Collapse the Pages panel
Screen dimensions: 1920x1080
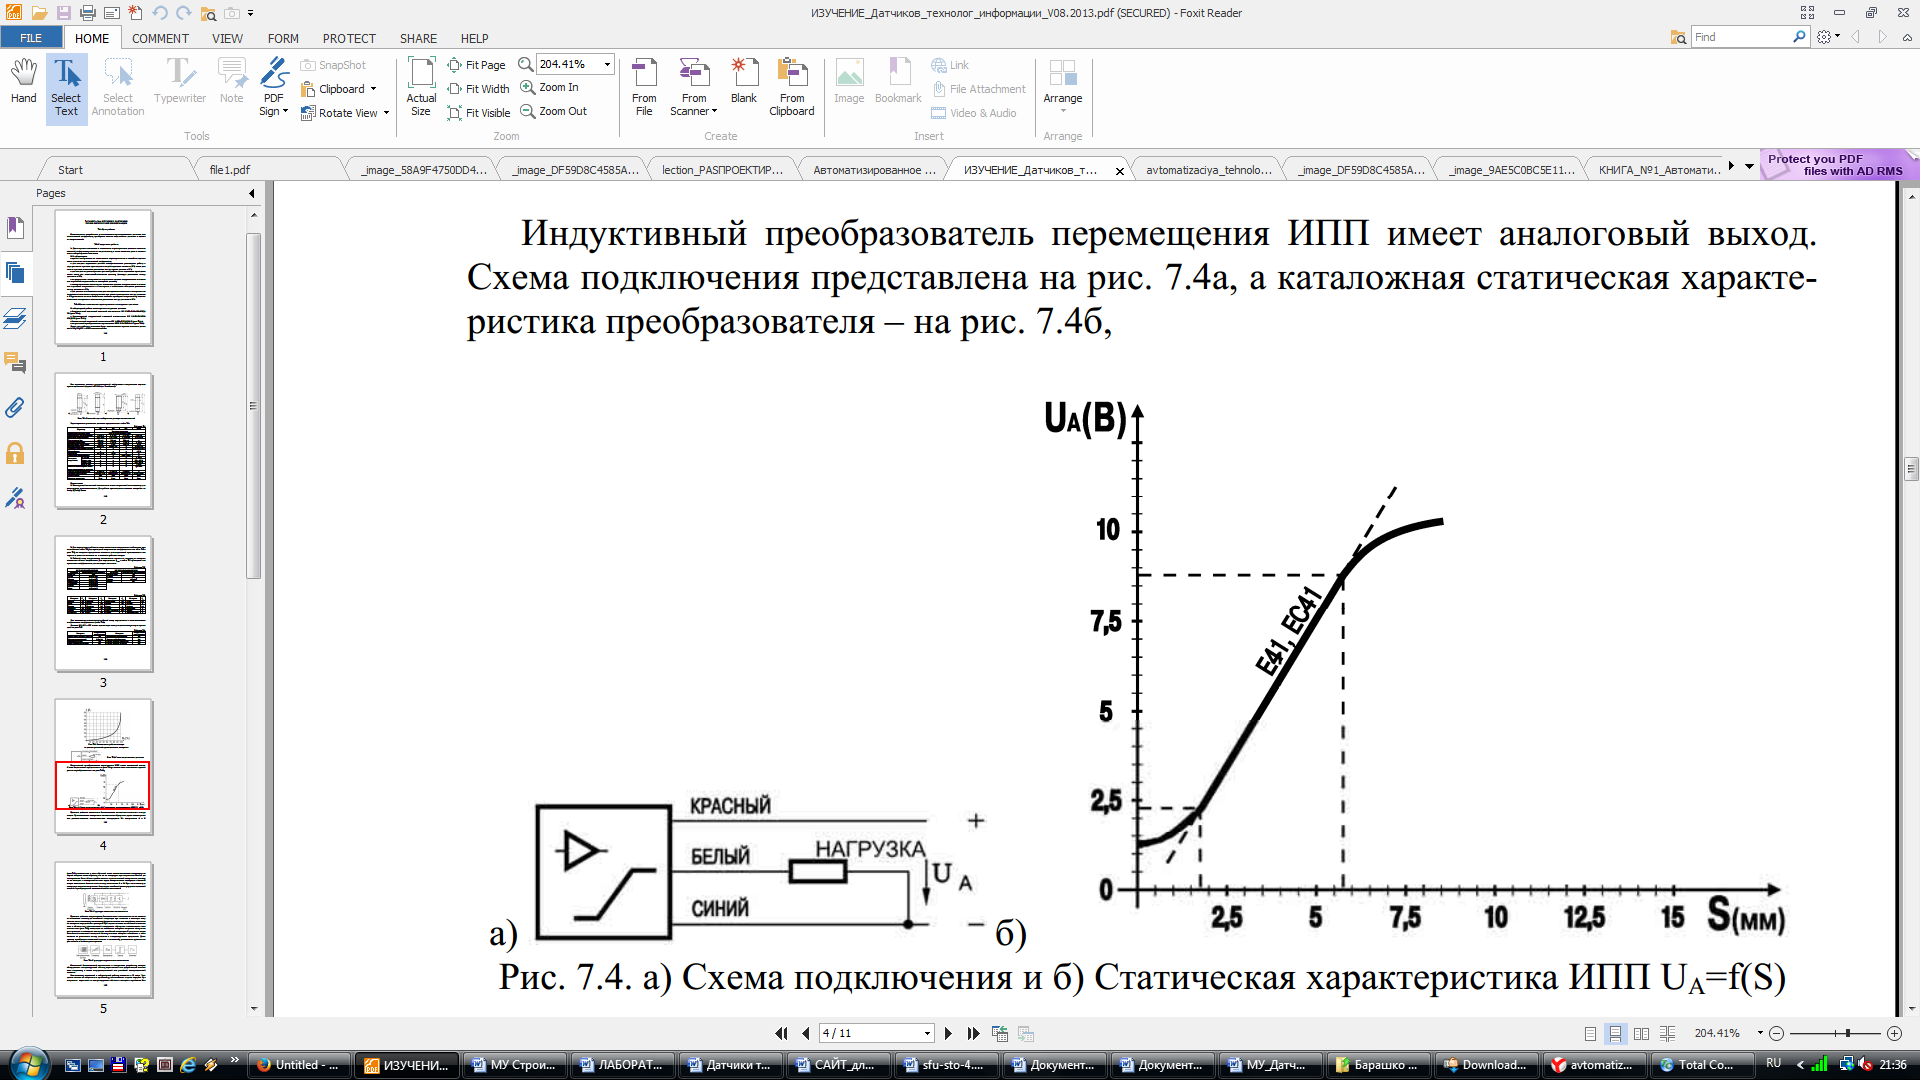coord(252,193)
